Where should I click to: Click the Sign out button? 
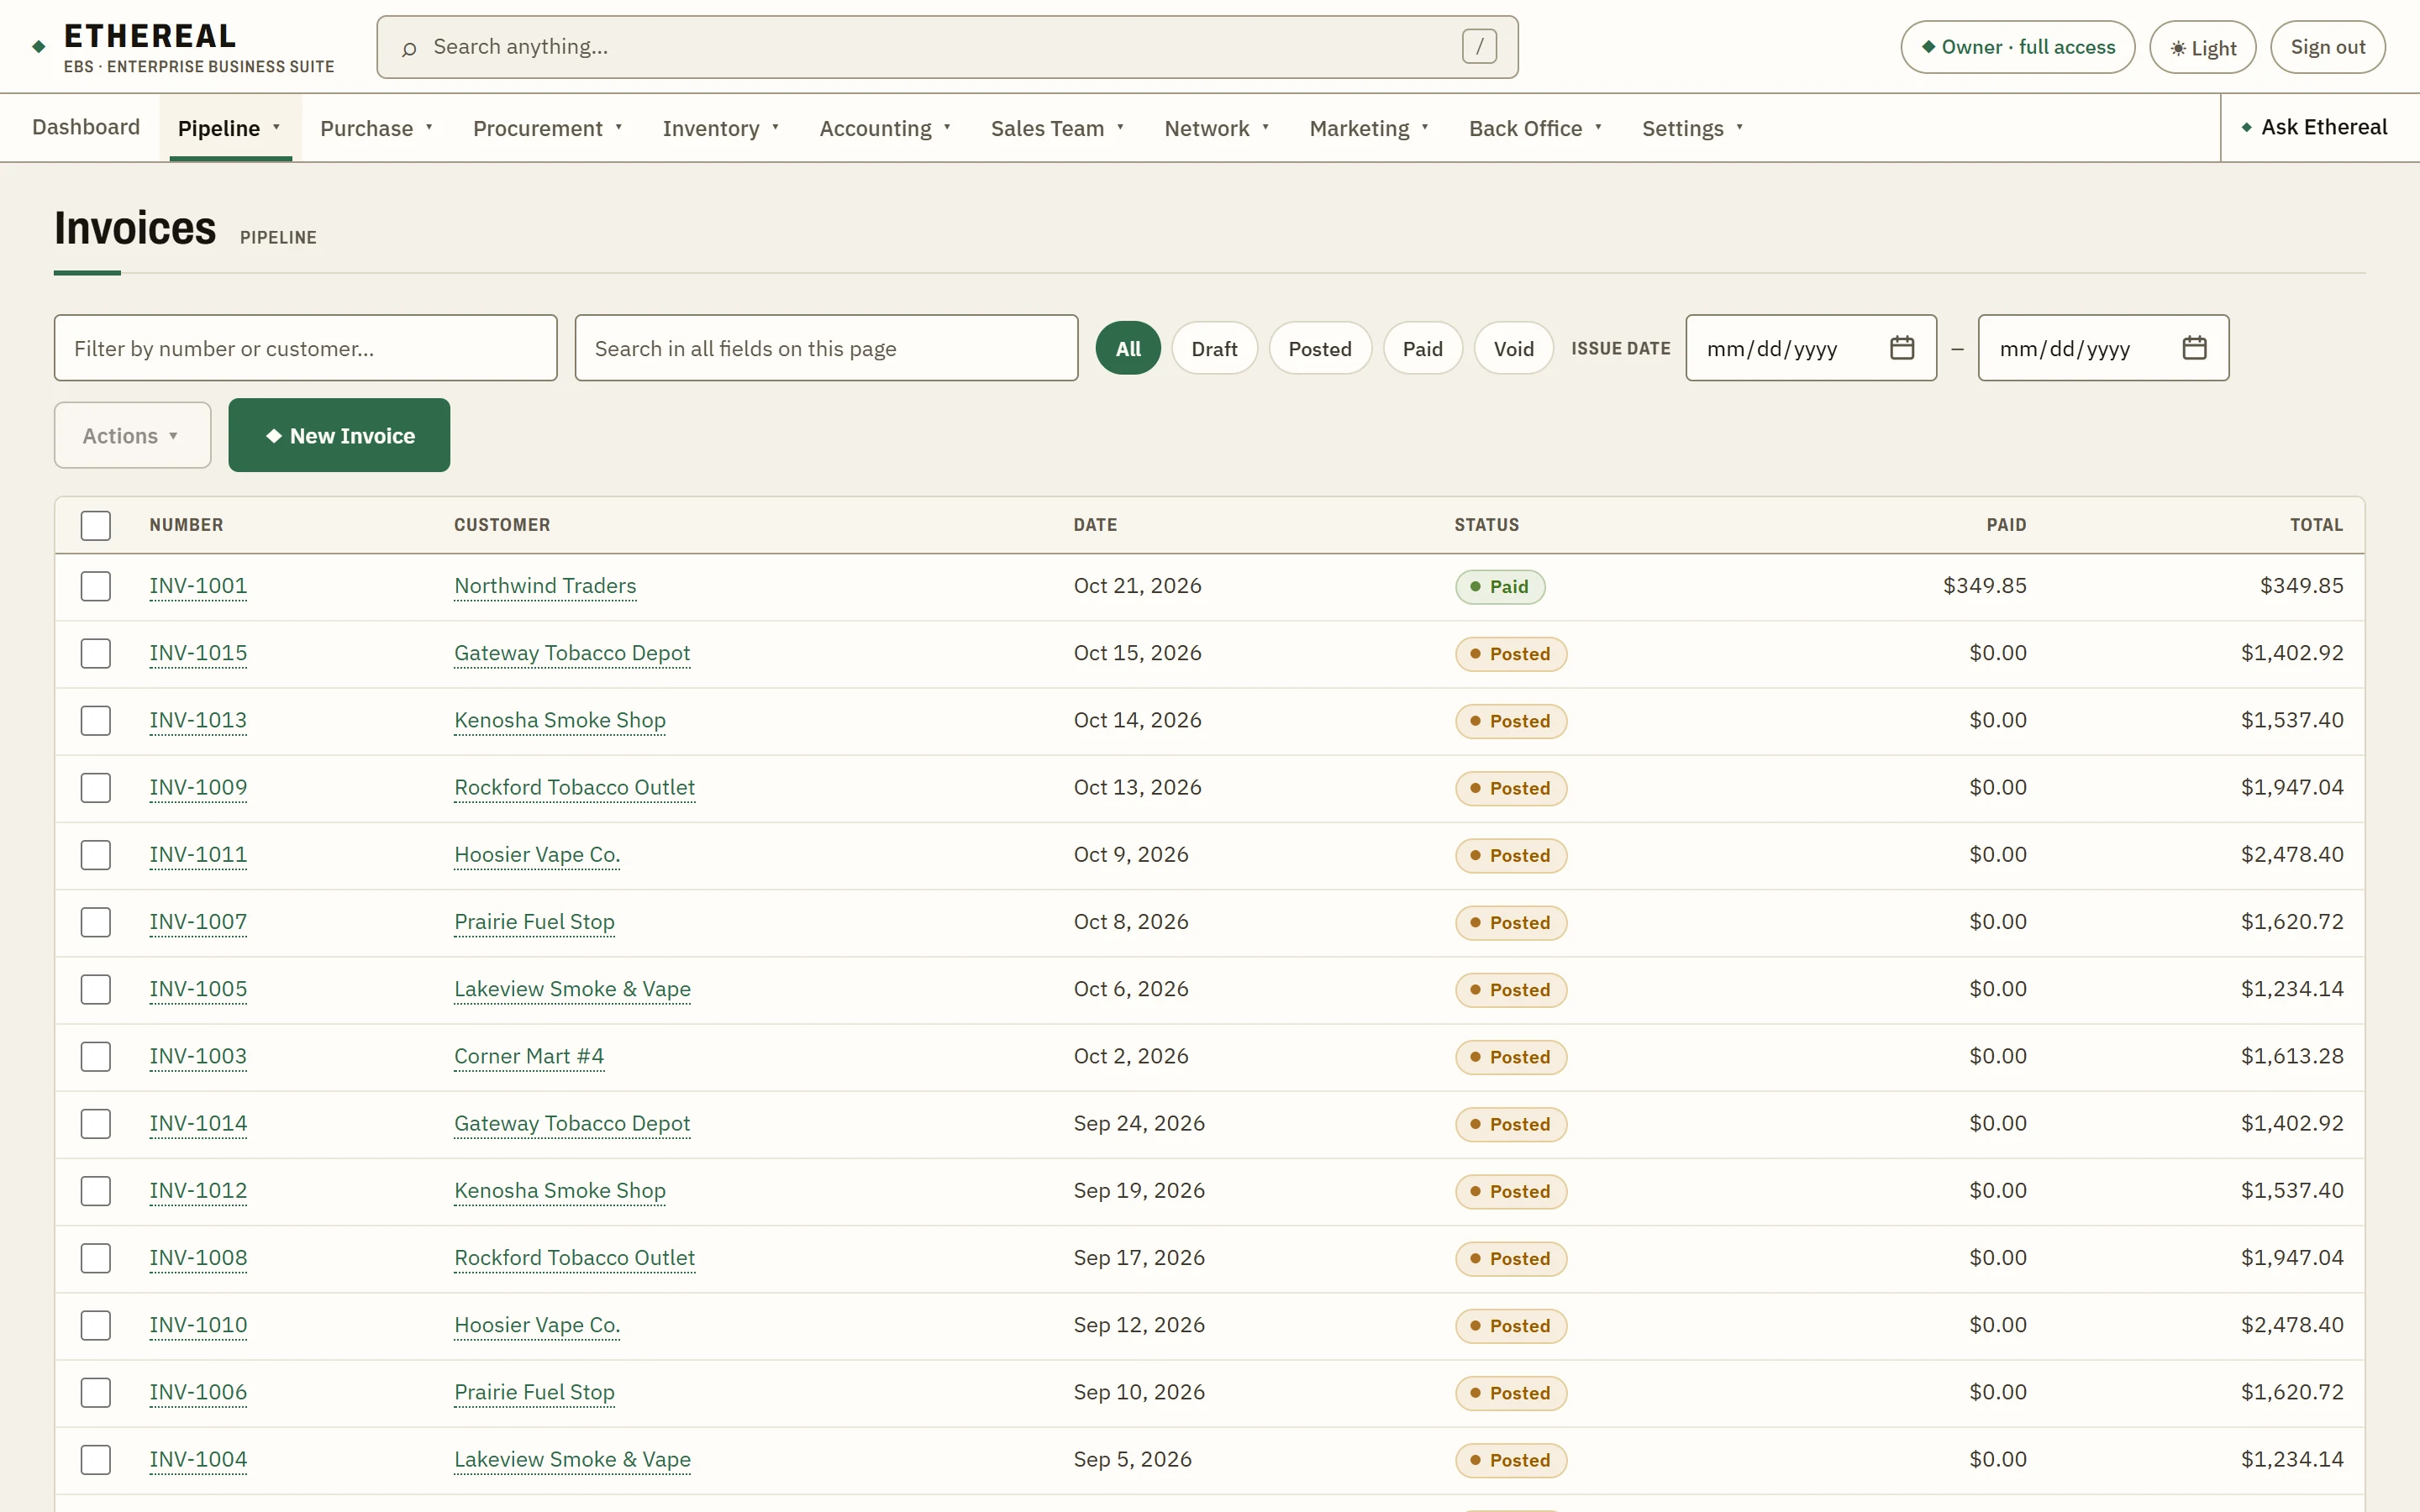tap(2327, 47)
